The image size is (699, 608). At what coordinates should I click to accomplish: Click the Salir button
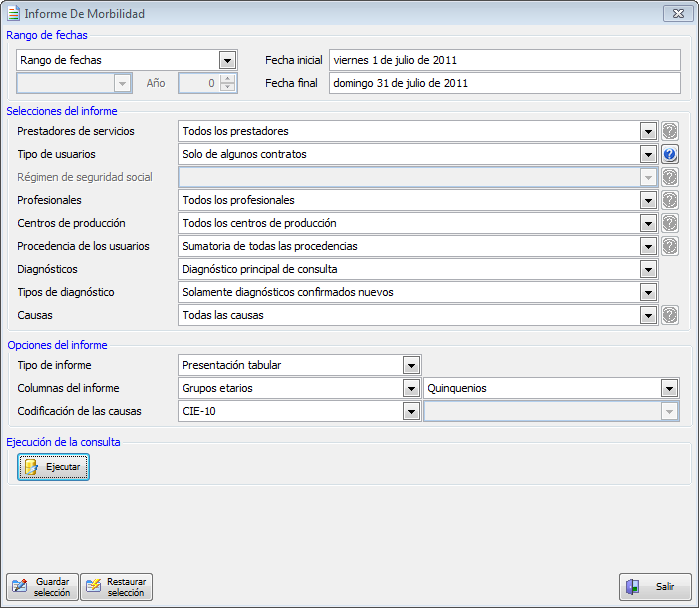tap(655, 587)
